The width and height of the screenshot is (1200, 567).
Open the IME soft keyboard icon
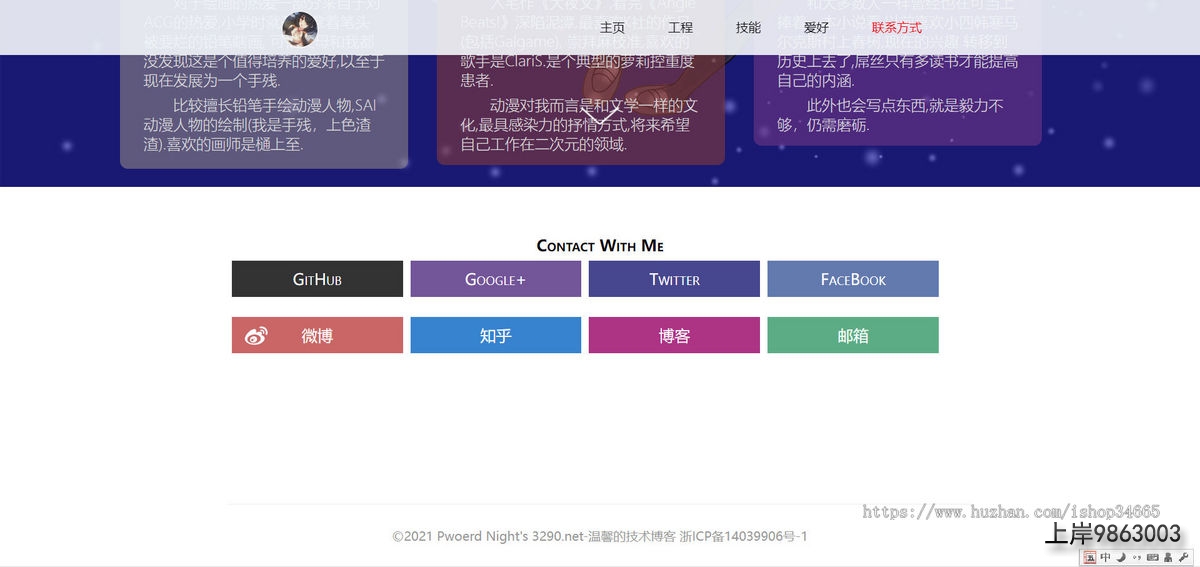click(1152, 558)
